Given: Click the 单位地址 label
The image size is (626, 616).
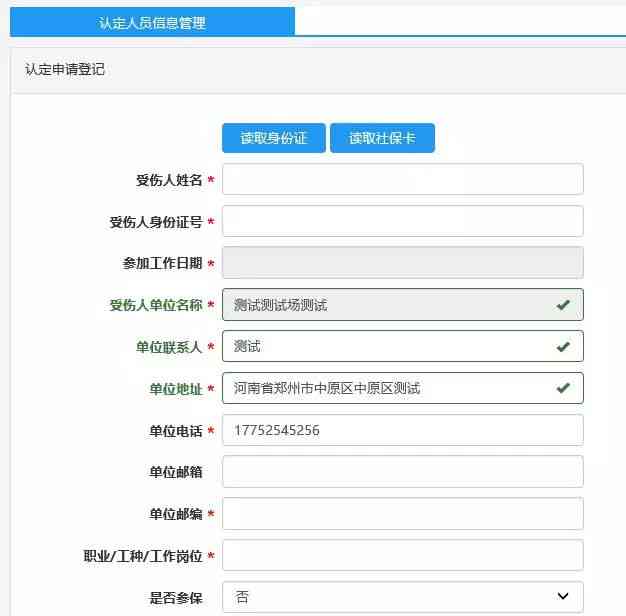Looking at the screenshot, I should click(176, 389).
